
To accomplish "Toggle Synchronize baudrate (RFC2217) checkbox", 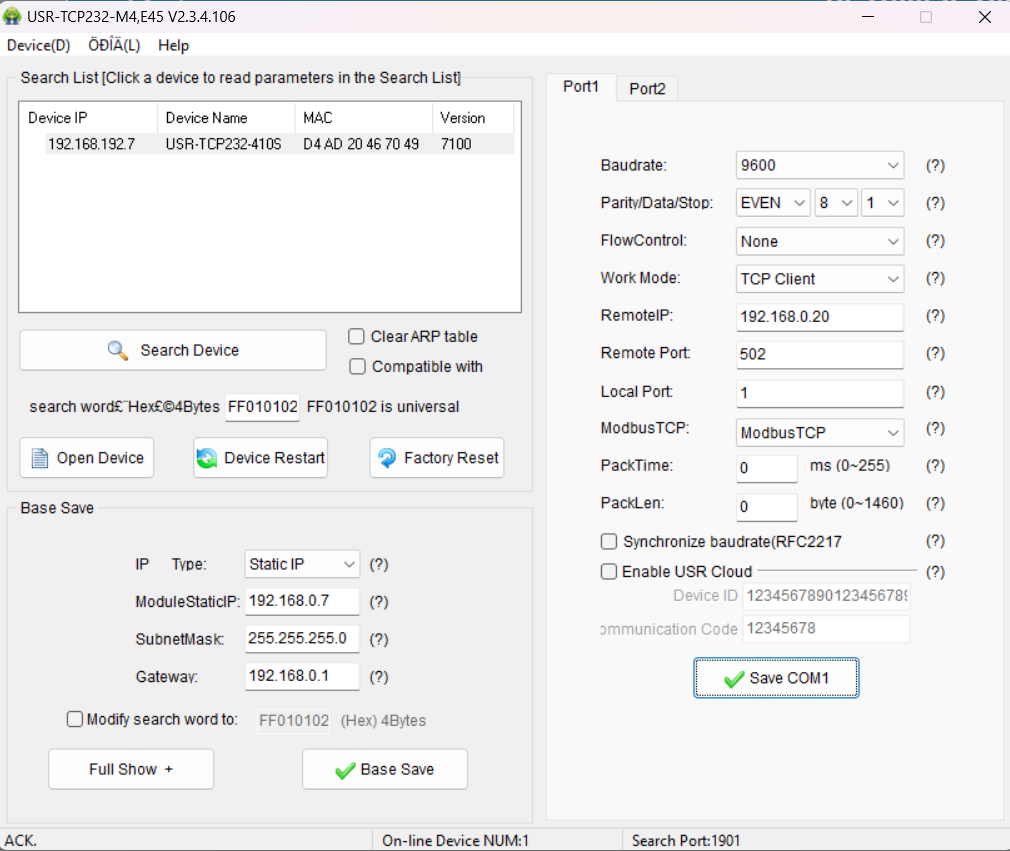I will tap(609, 542).
